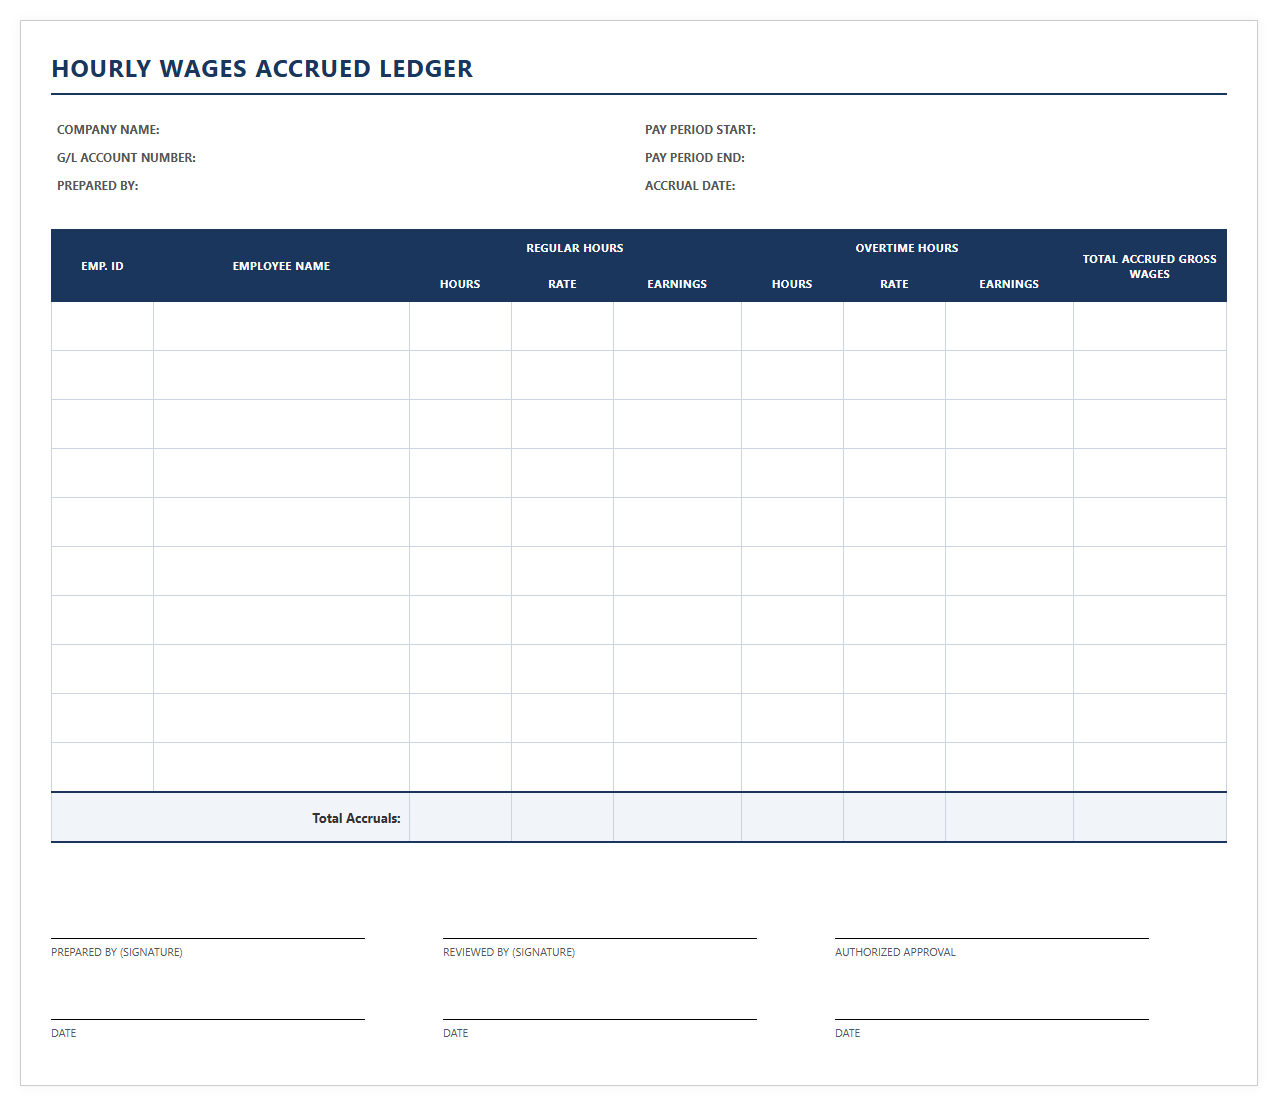The image size is (1278, 1106).
Task: Select the Total Accruals row label
Action: pos(356,818)
